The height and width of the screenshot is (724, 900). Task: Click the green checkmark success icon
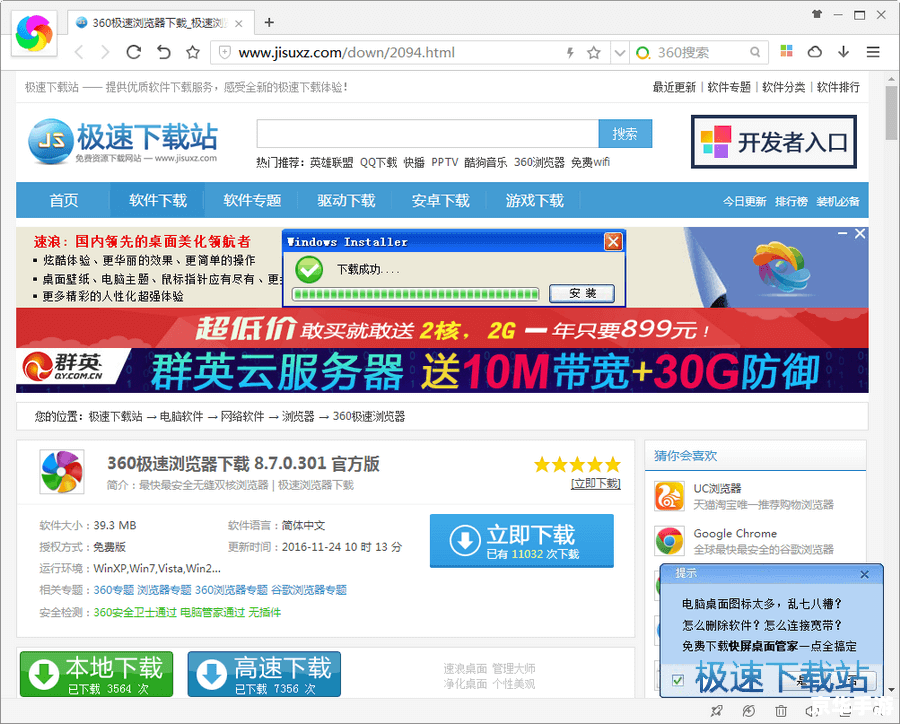click(x=309, y=269)
